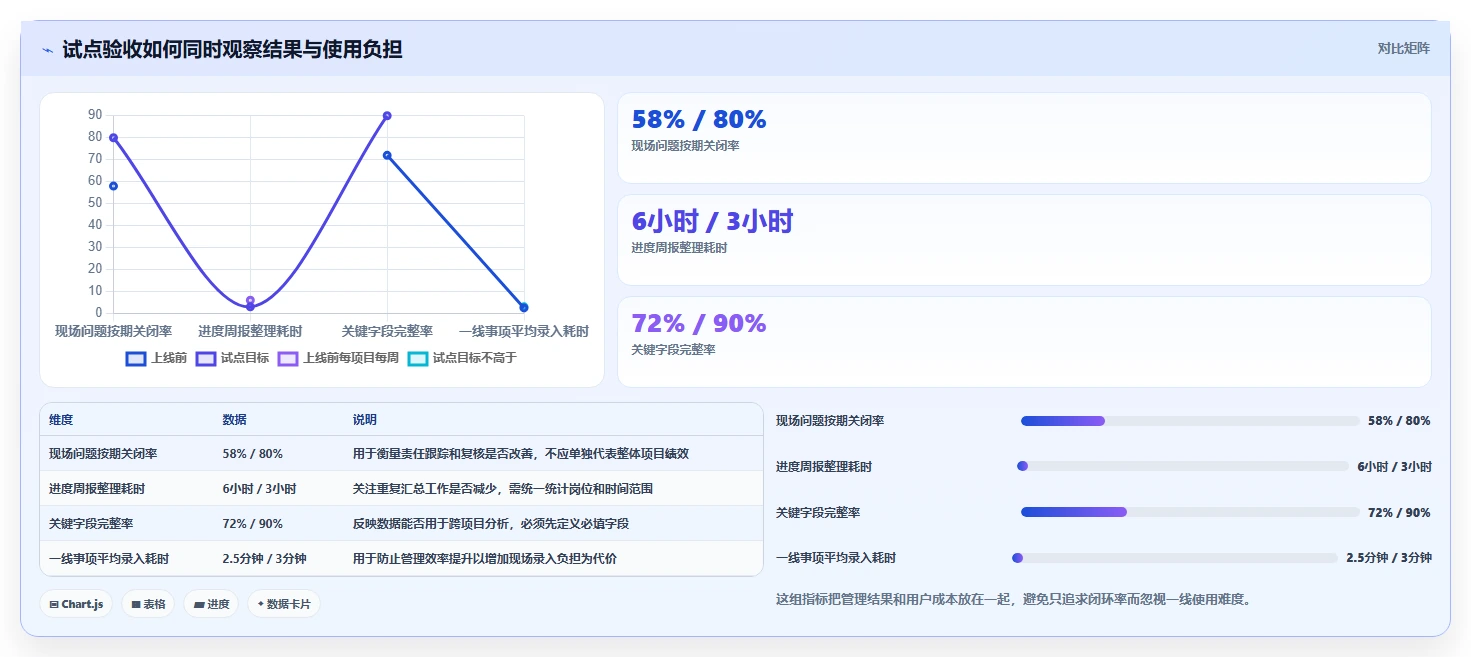Toggle the 试点目标 legend item
Image resolution: width=1471 pixels, height=657 pixels.
click(x=233, y=358)
